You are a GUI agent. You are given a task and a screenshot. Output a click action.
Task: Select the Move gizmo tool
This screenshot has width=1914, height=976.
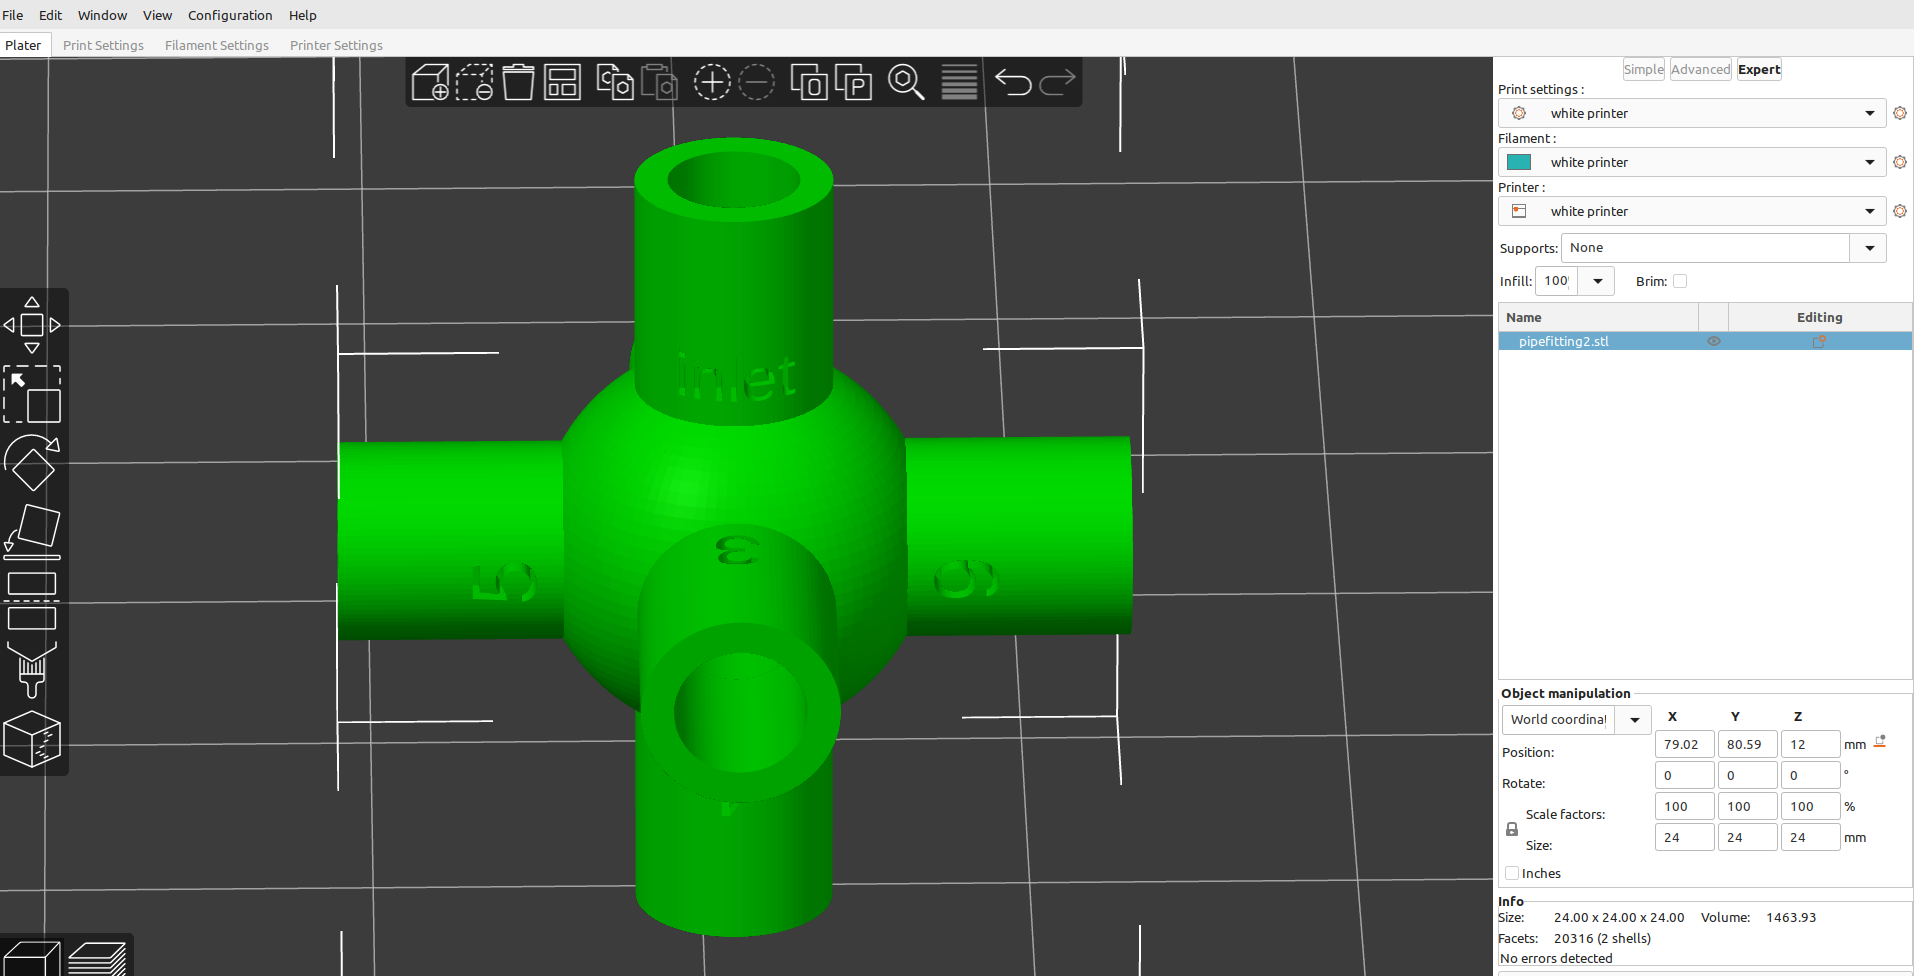[x=32, y=324]
